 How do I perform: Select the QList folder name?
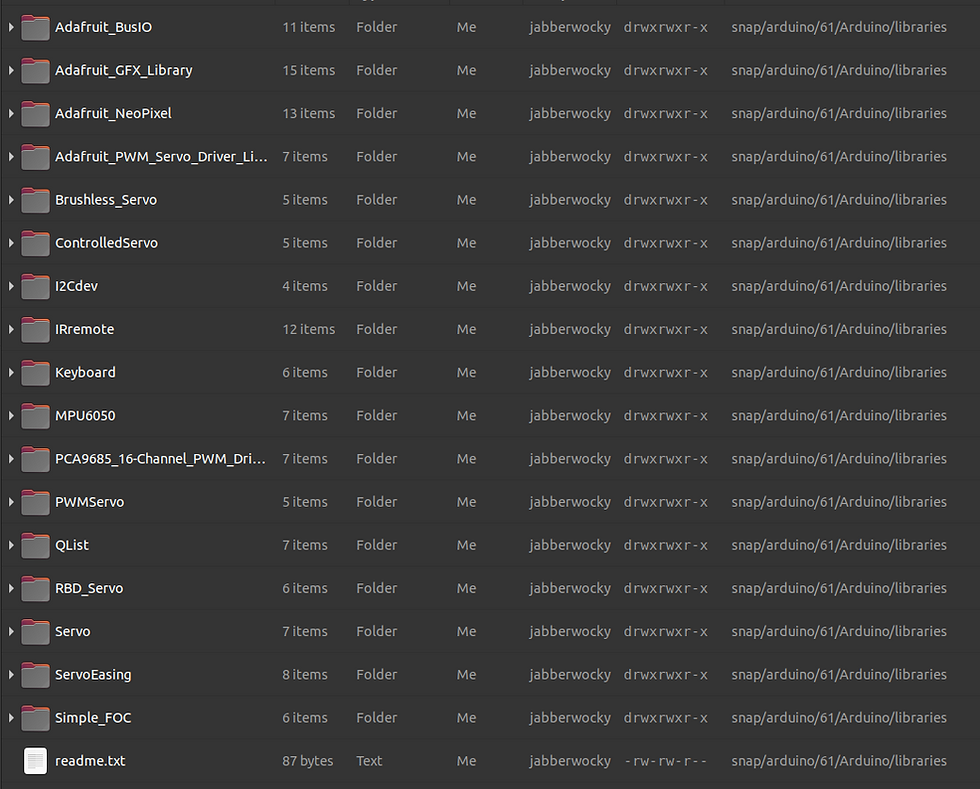(x=72, y=545)
